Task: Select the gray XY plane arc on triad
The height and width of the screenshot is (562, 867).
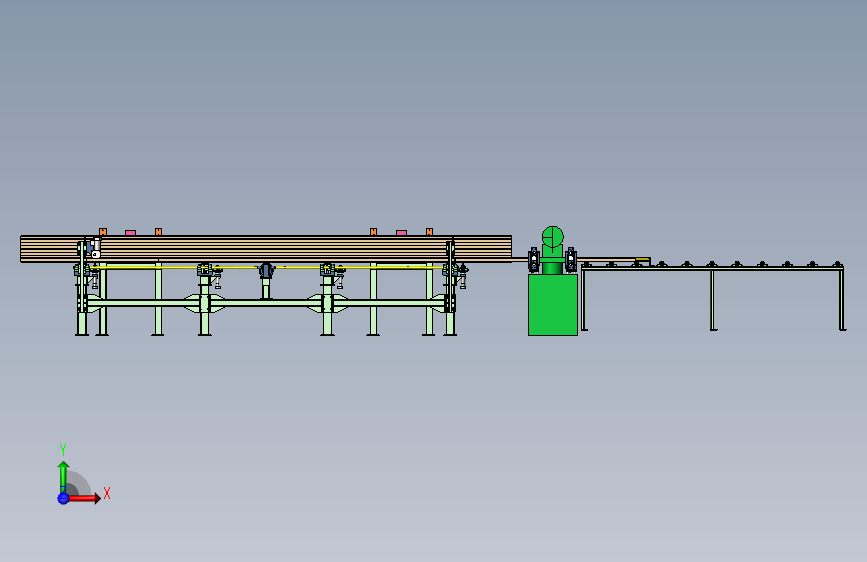Action: click(79, 483)
